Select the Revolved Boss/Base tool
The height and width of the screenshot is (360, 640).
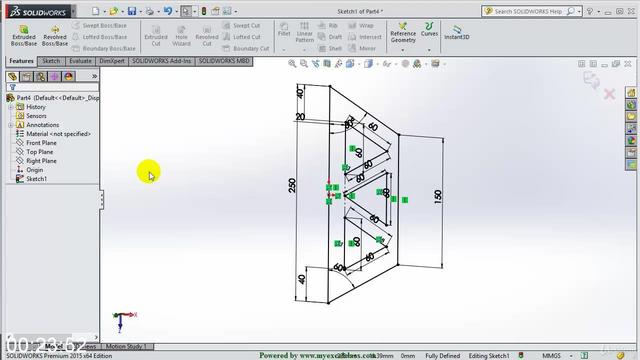[55, 35]
